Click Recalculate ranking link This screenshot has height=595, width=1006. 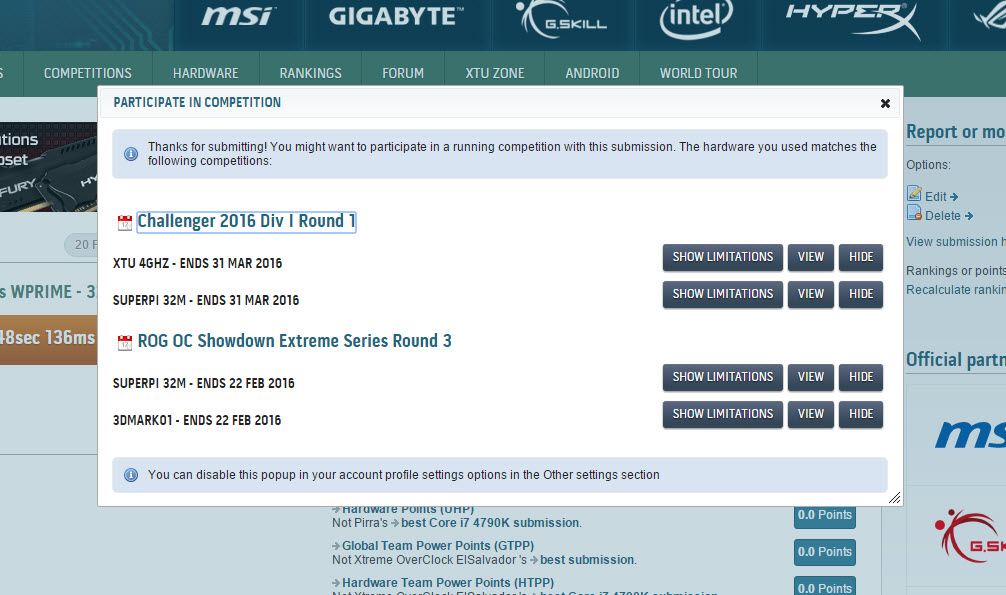(956, 289)
